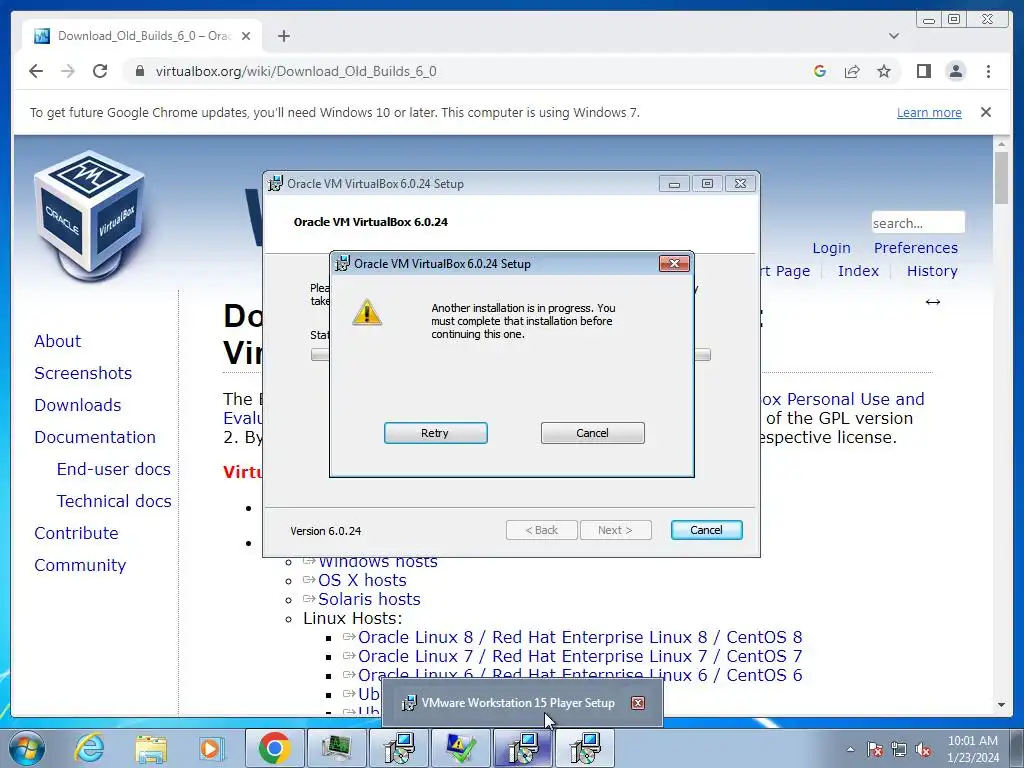Image resolution: width=1024 pixels, height=768 pixels.
Task: Open Chrome profile avatar menu
Action: click(955, 71)
